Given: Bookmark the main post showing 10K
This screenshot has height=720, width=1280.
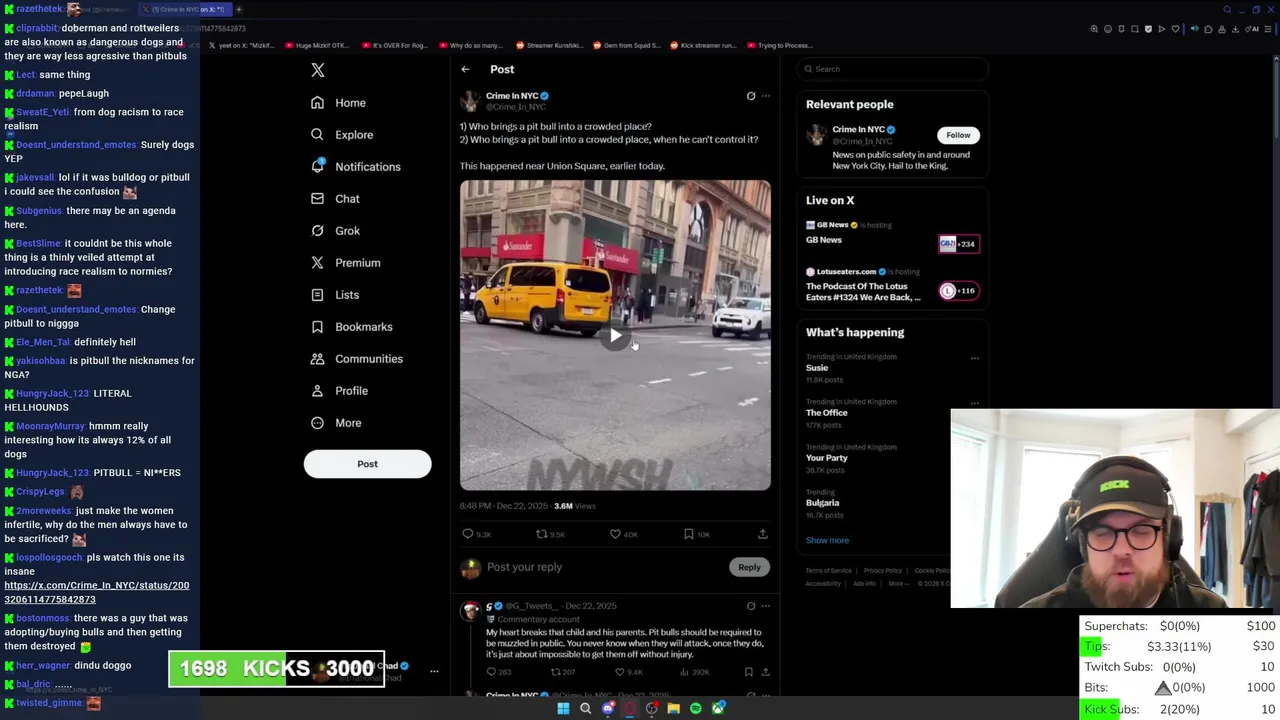Looking at the screenshot, I should [x=688, y=534].
